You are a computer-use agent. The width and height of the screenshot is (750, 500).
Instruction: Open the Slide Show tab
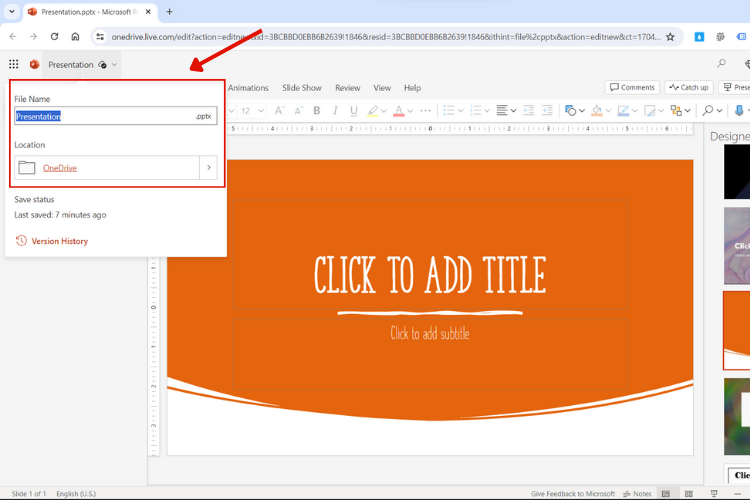(302, 88)
